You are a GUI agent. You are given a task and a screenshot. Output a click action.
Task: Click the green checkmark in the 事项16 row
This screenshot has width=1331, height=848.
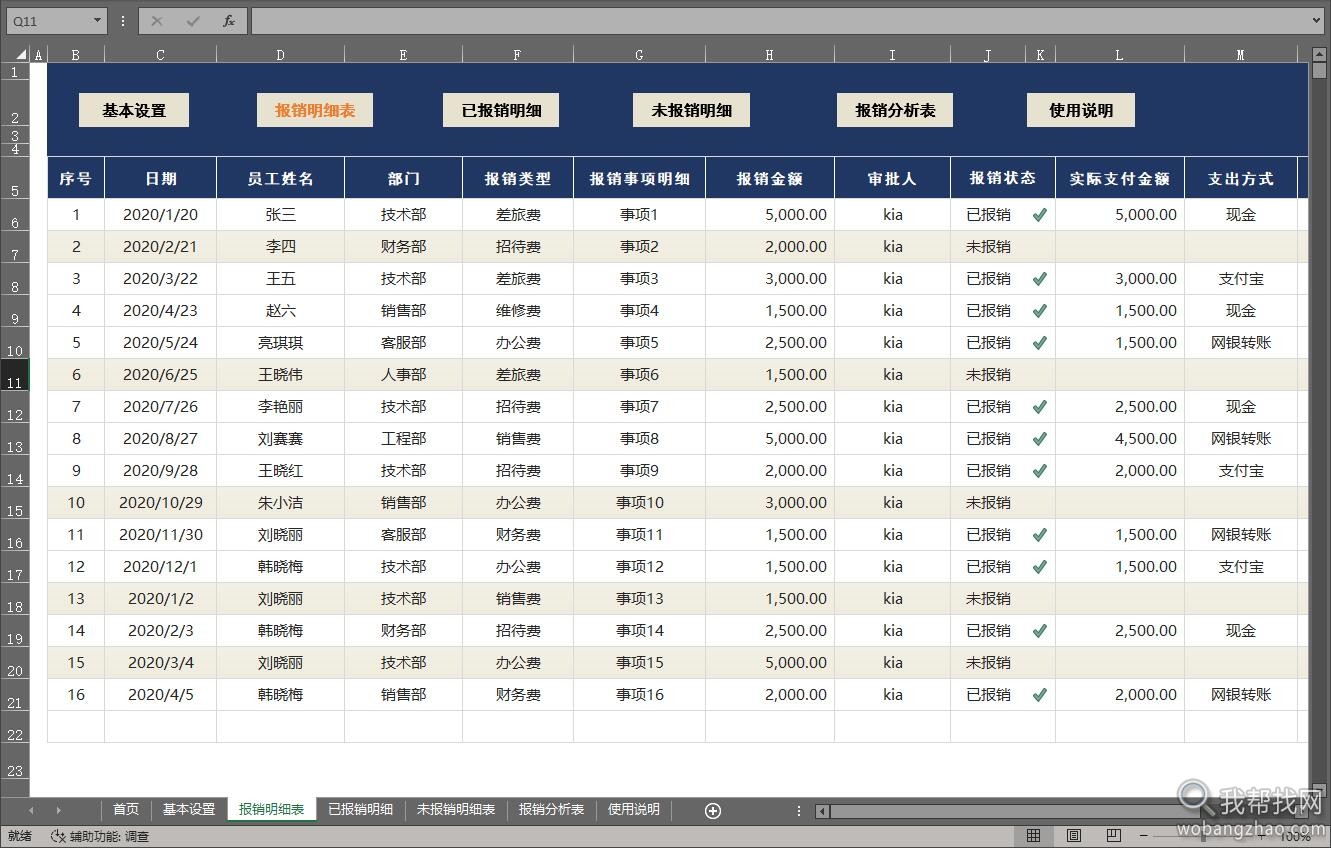(1040, 694)
